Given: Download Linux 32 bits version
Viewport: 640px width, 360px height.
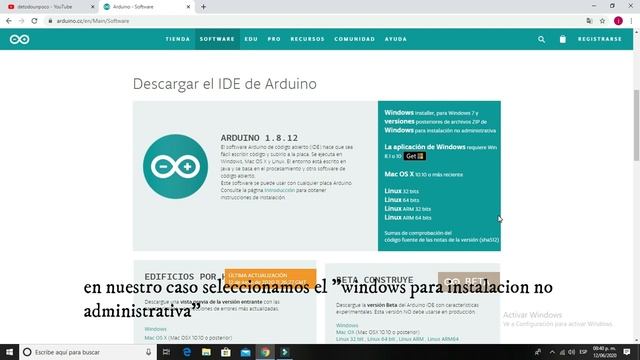Looking at the screenshot, I should [x=401, y=191].
